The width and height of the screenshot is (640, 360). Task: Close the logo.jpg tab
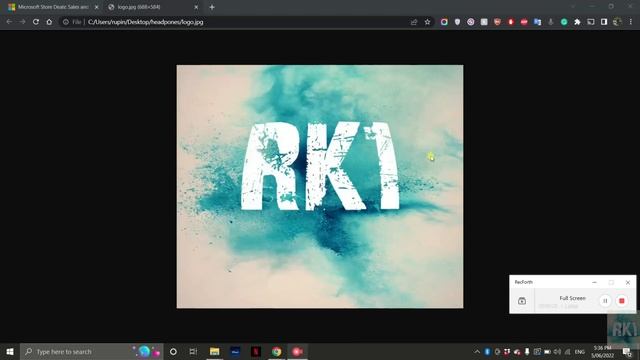[x=196, y=7]
